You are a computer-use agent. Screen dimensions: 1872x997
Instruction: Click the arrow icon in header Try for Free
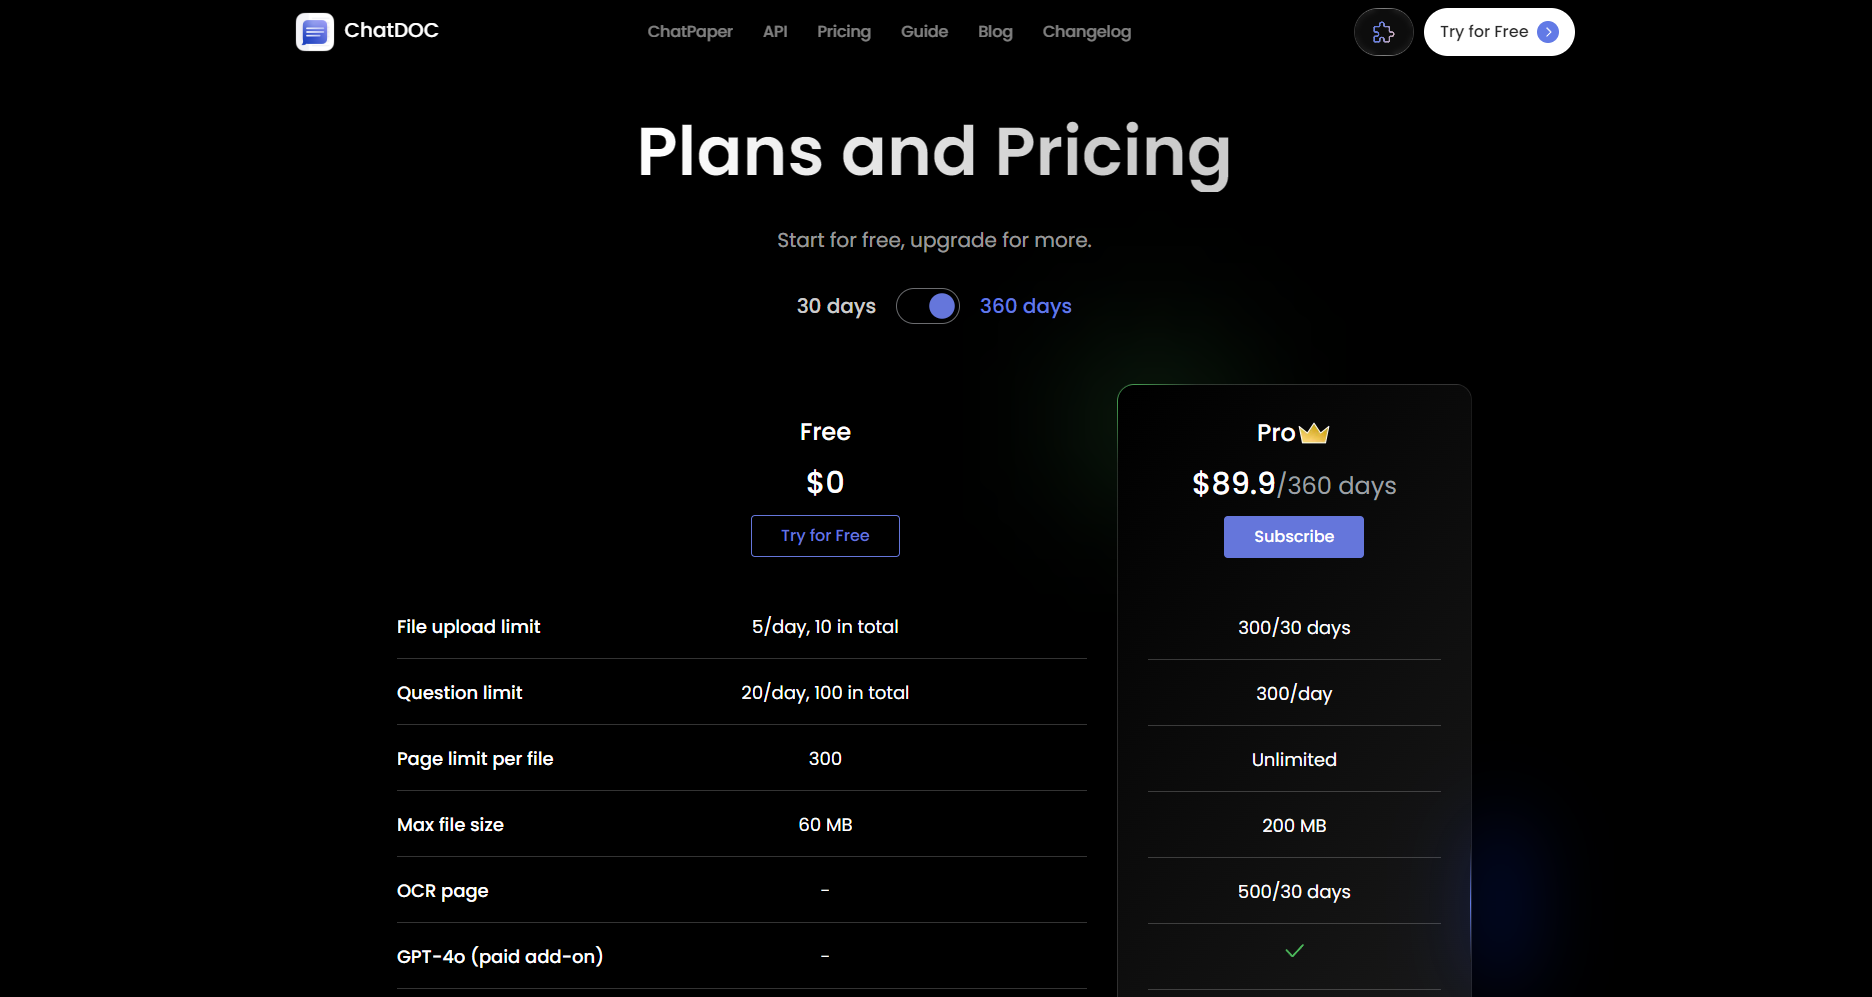tap(1548, 32)
